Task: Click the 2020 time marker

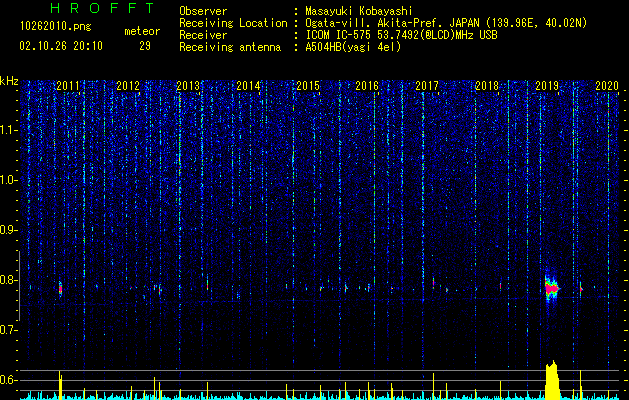Action: coord(607,85)
